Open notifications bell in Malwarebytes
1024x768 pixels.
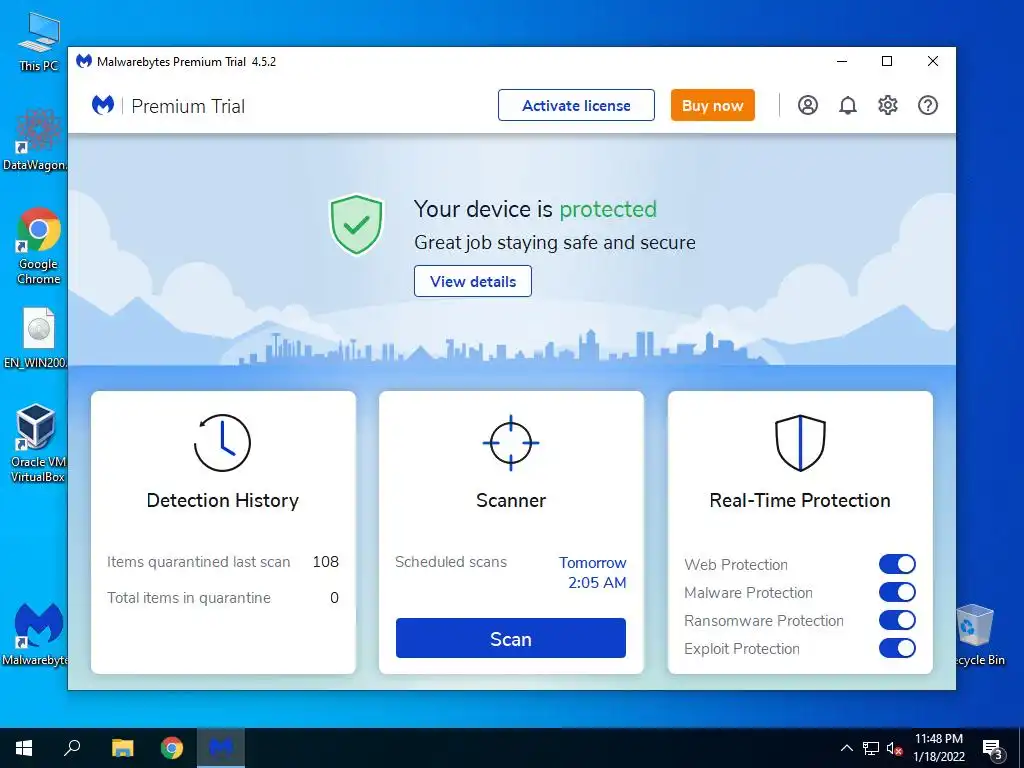(848, 105)
